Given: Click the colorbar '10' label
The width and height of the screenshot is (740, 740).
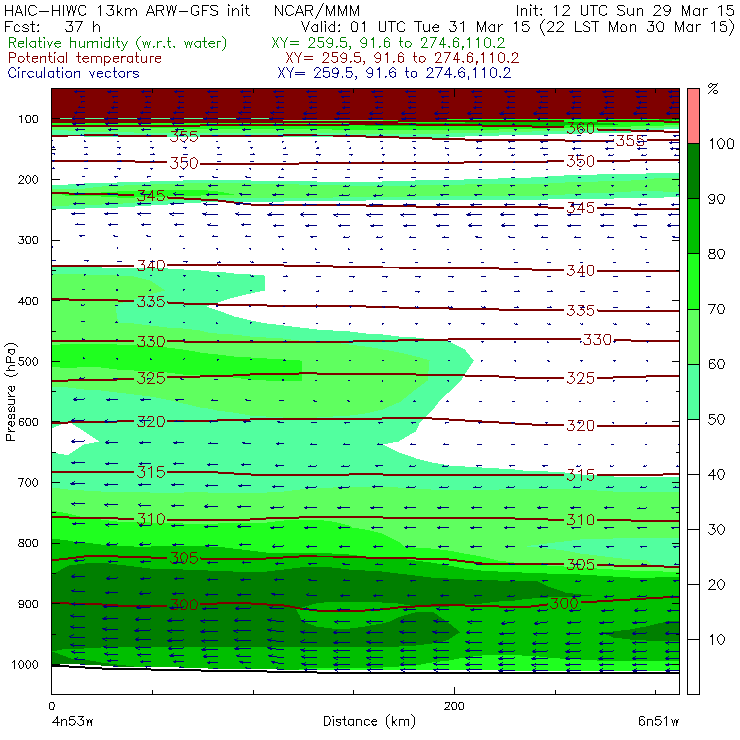Looking at the screenshot, I should (716, 639).
